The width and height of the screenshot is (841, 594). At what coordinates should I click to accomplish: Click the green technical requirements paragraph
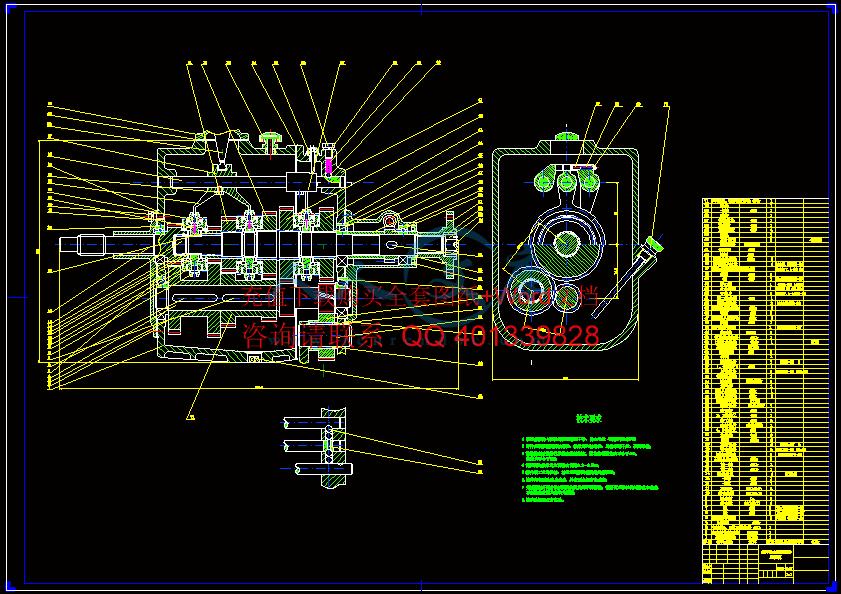click(x=590, y=470)
